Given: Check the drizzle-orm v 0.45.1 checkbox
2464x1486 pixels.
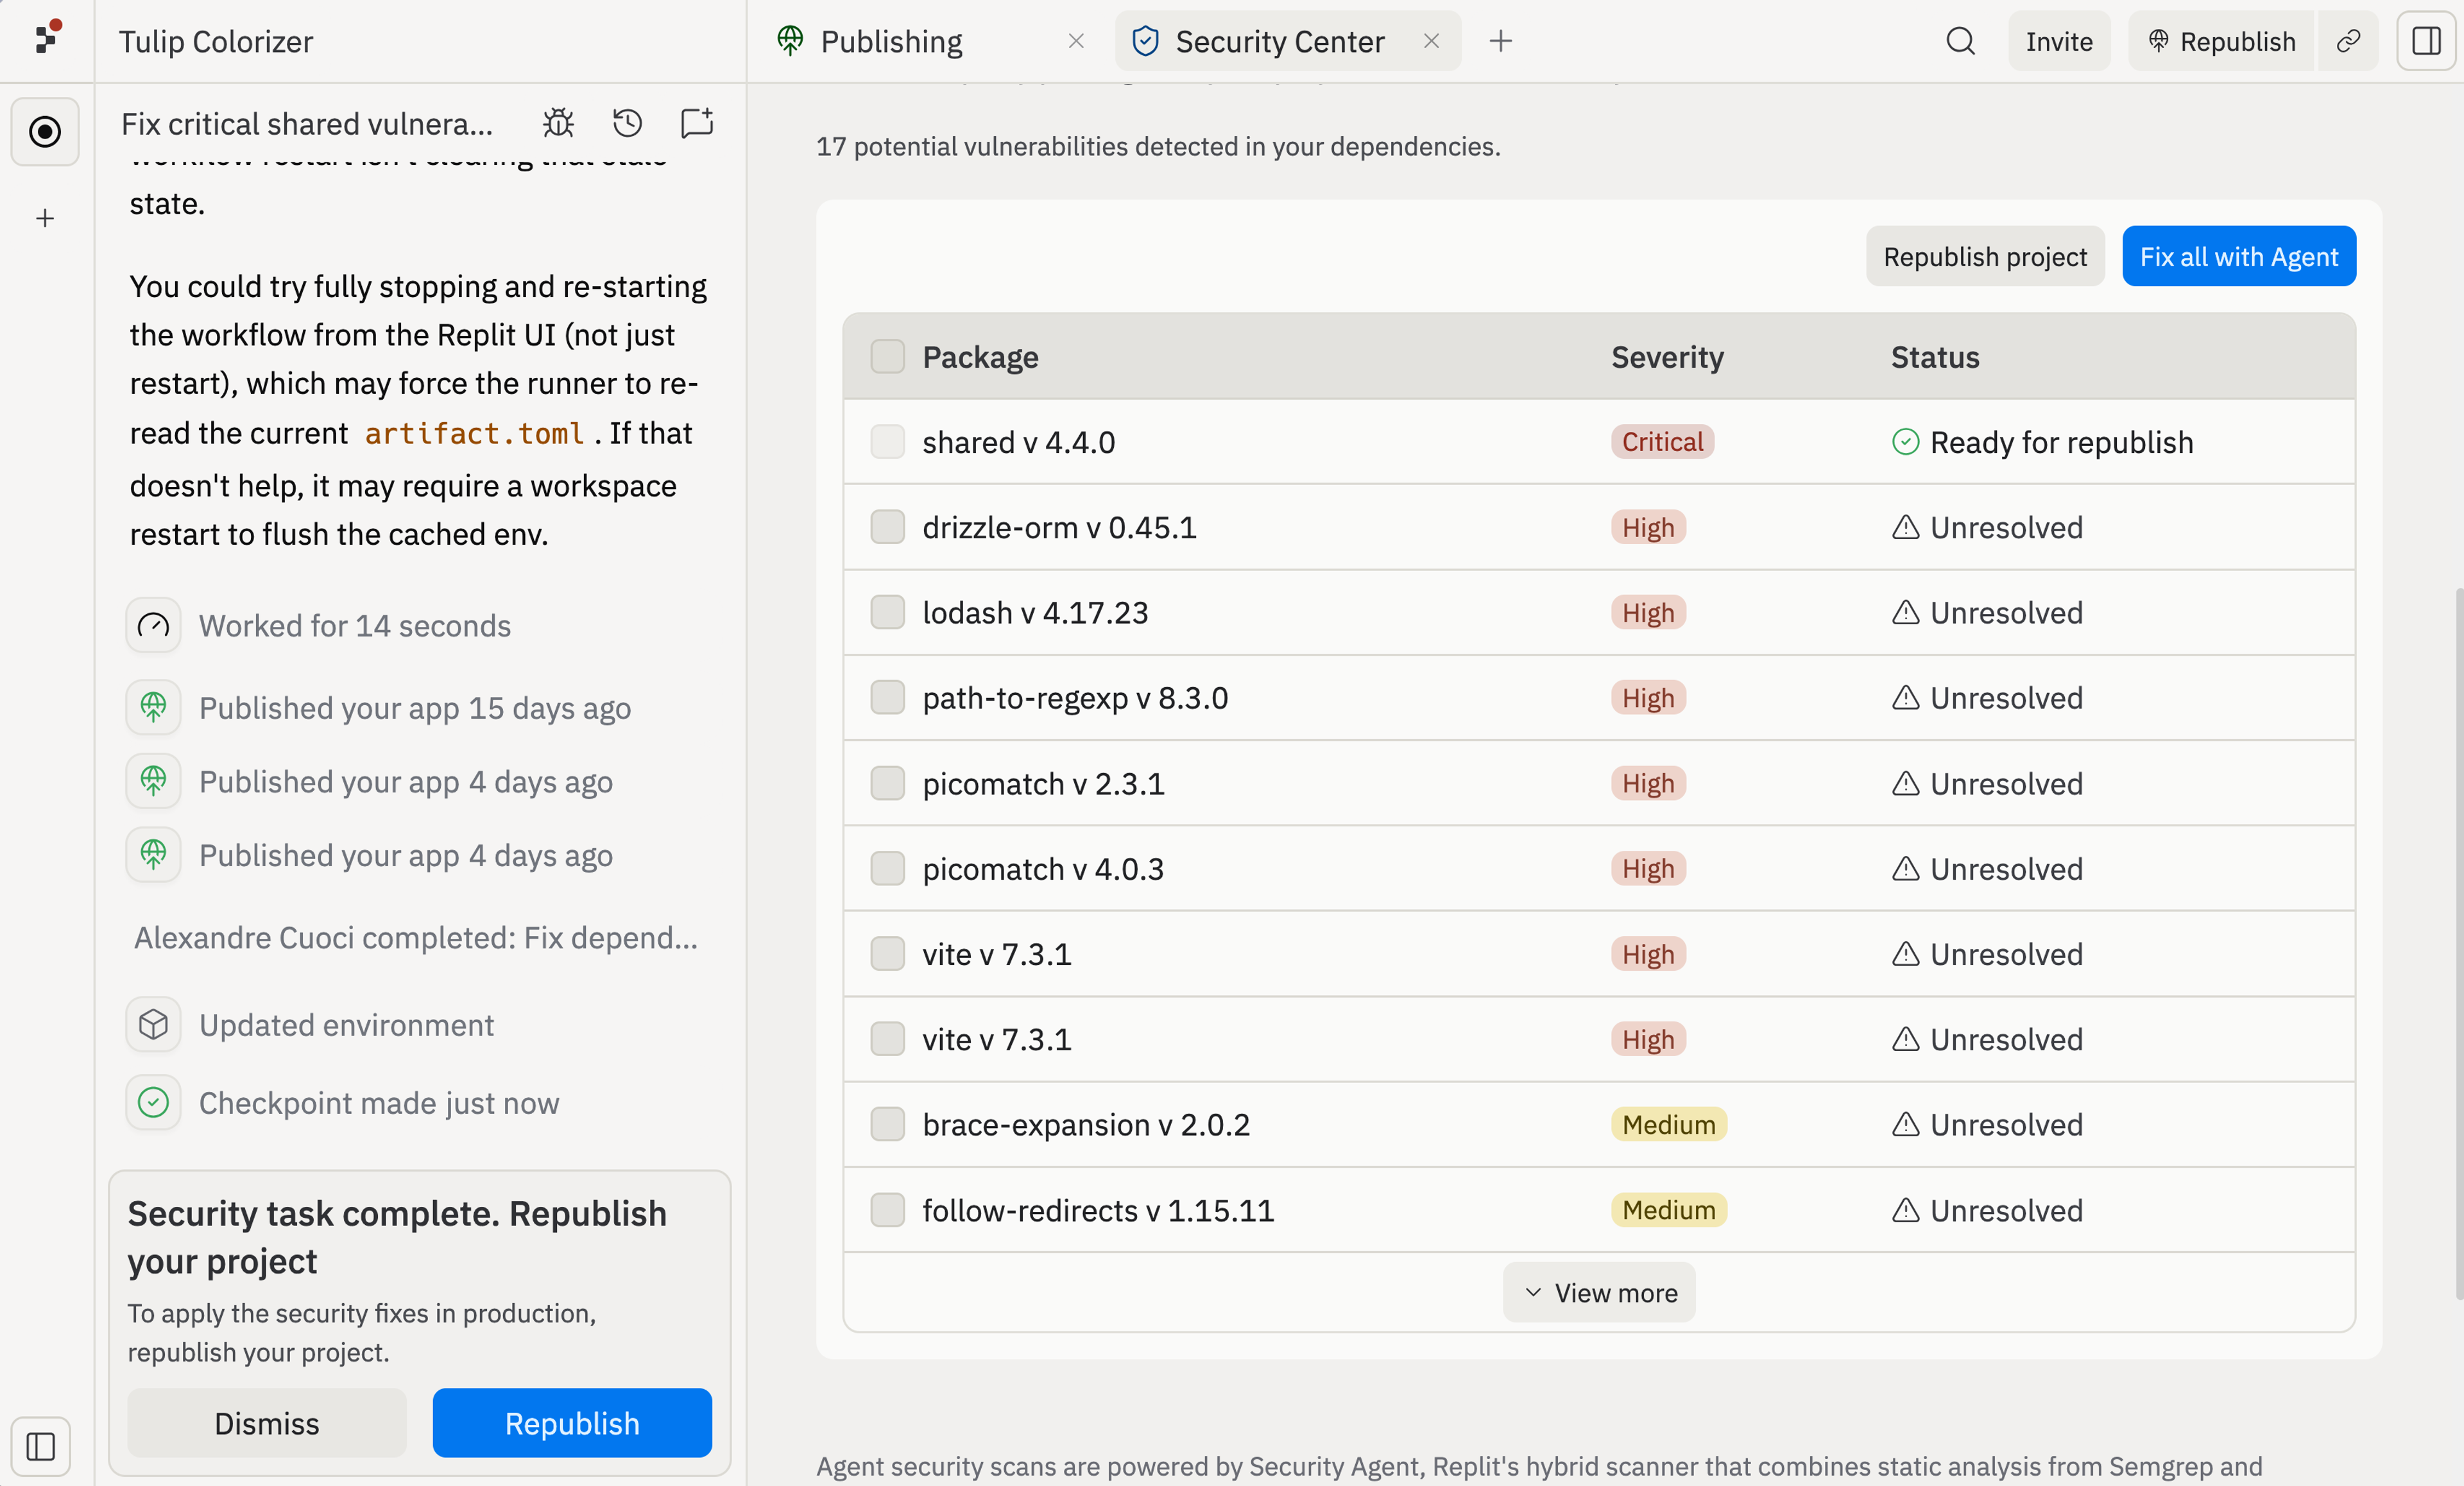Looking at the screenshot, I should click(887, 527).
